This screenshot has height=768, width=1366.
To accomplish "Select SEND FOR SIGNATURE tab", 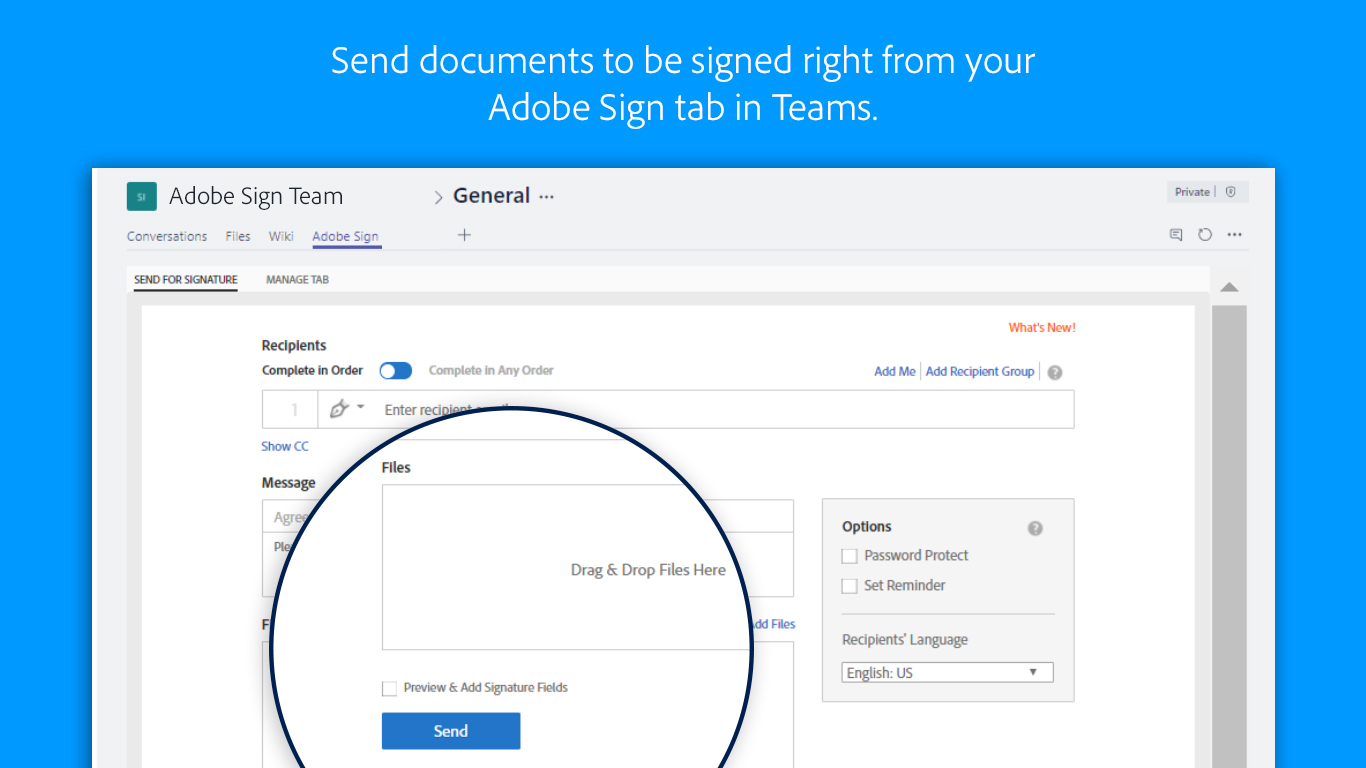I will click(186, 280).
